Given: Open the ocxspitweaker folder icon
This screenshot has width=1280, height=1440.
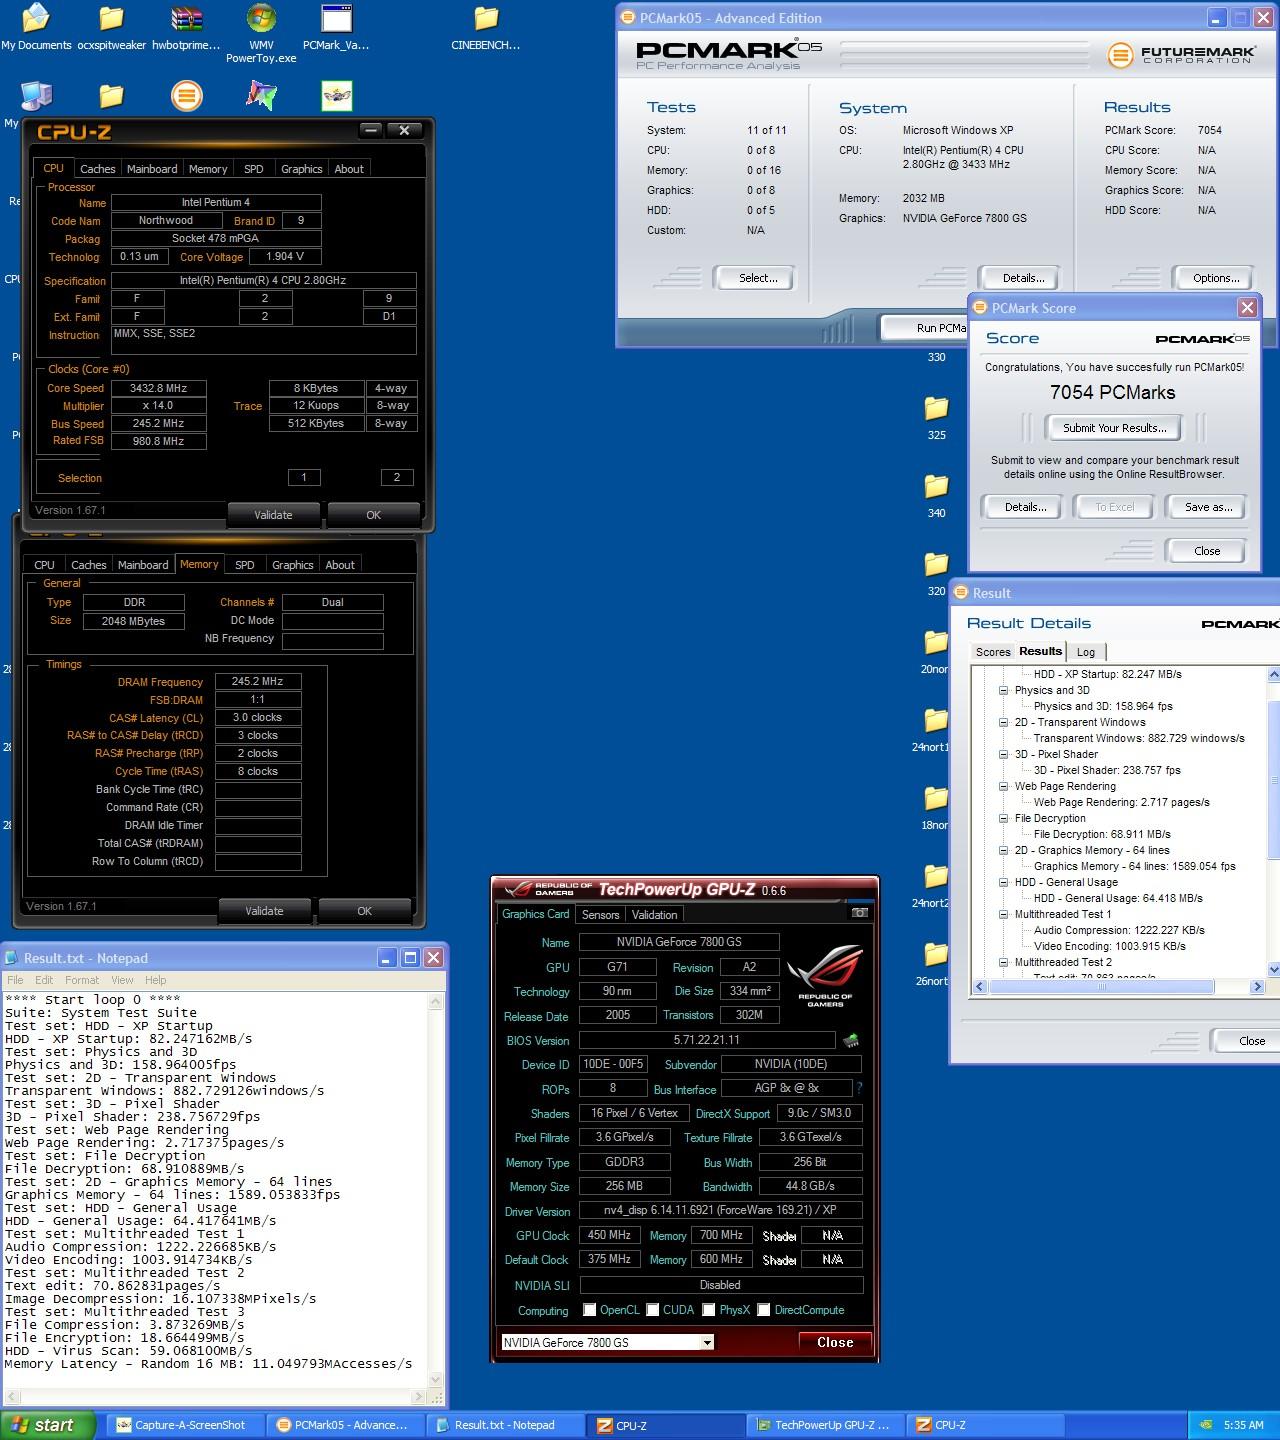Looking at the screenshot, I should (111, 27).
